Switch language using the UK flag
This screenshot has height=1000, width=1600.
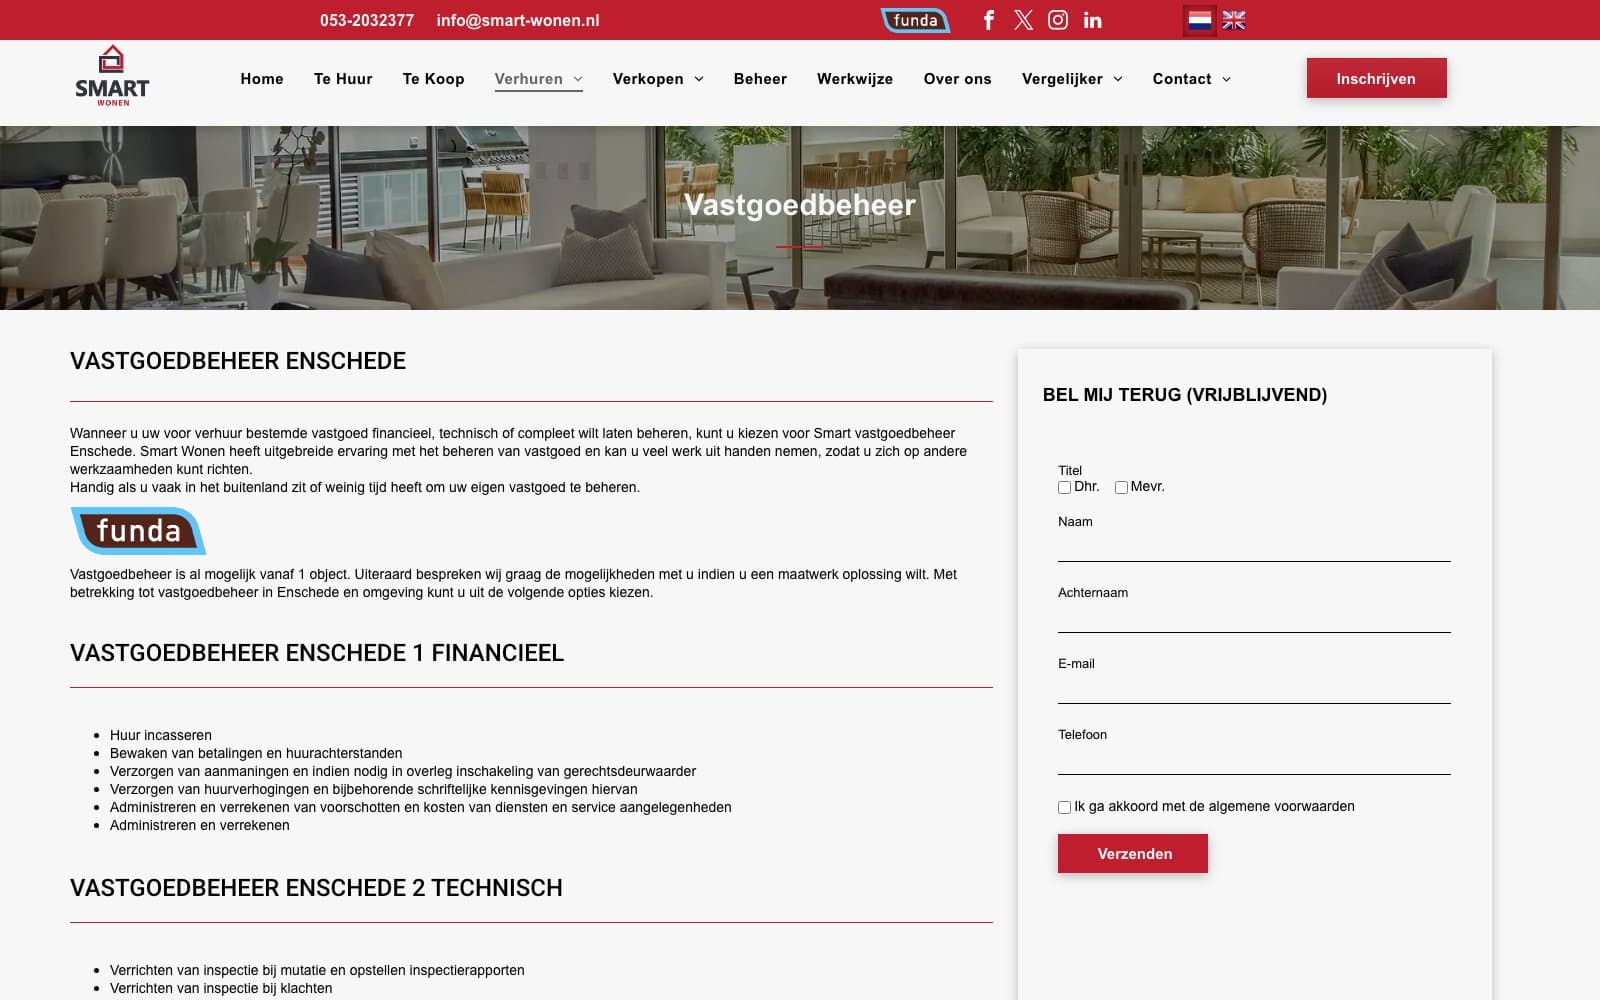1234,20
